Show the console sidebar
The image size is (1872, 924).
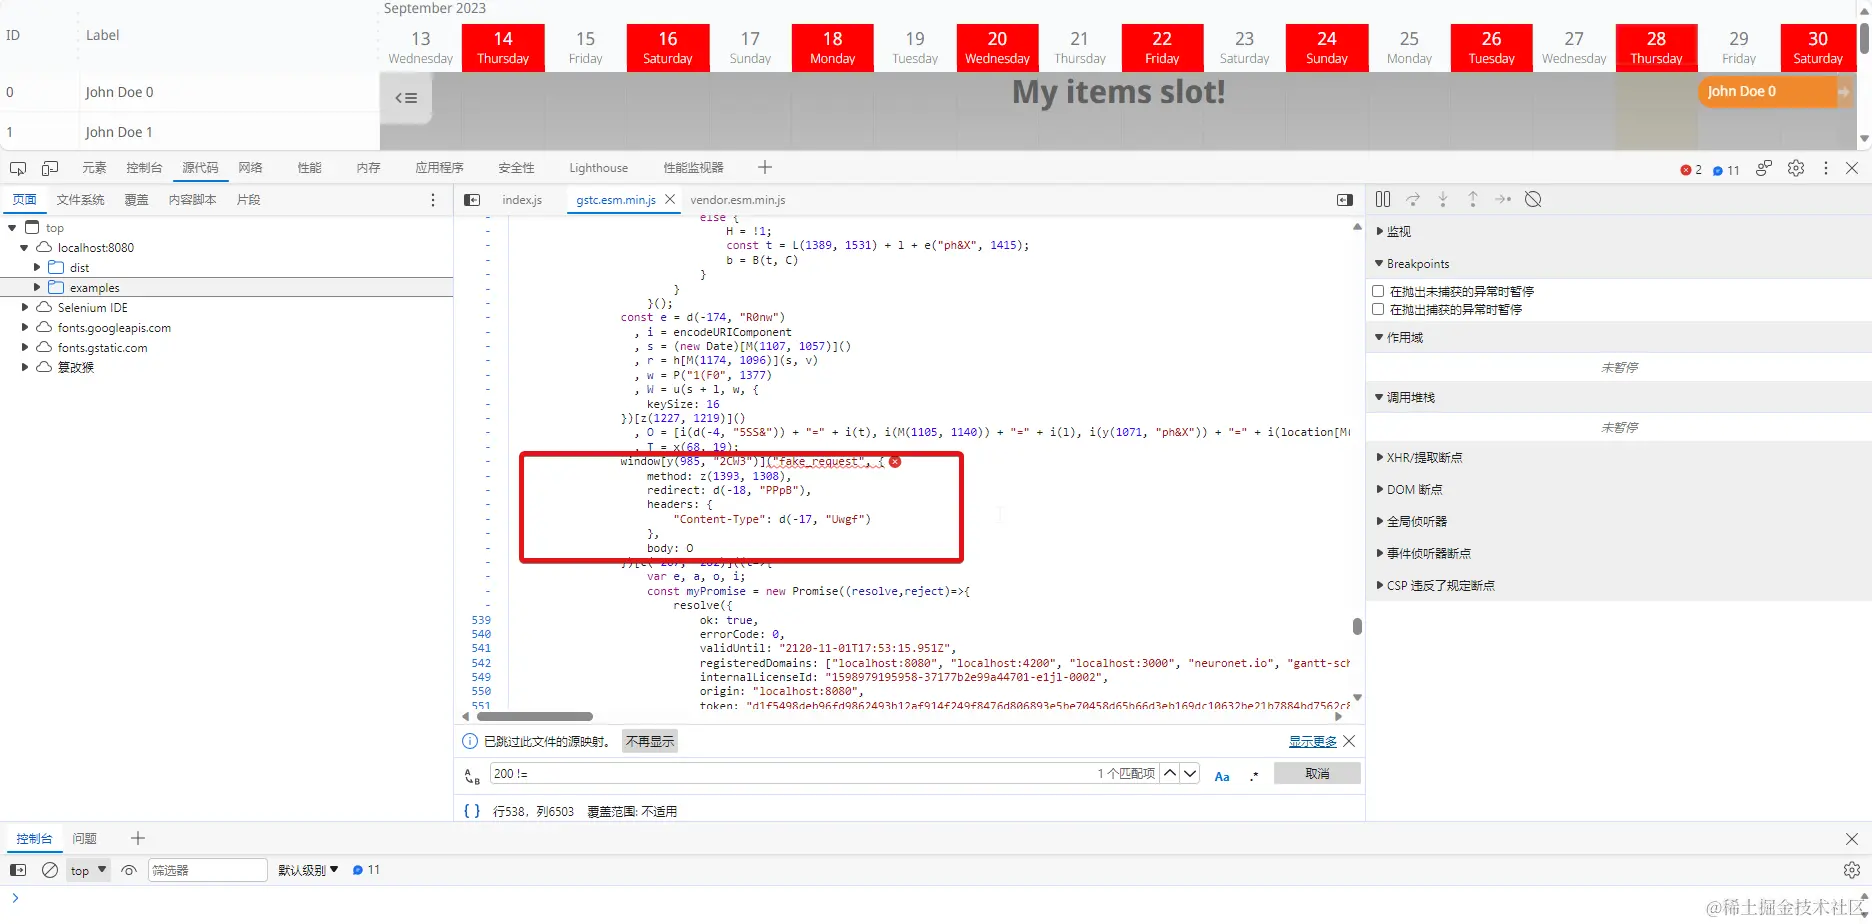(18, 870)
